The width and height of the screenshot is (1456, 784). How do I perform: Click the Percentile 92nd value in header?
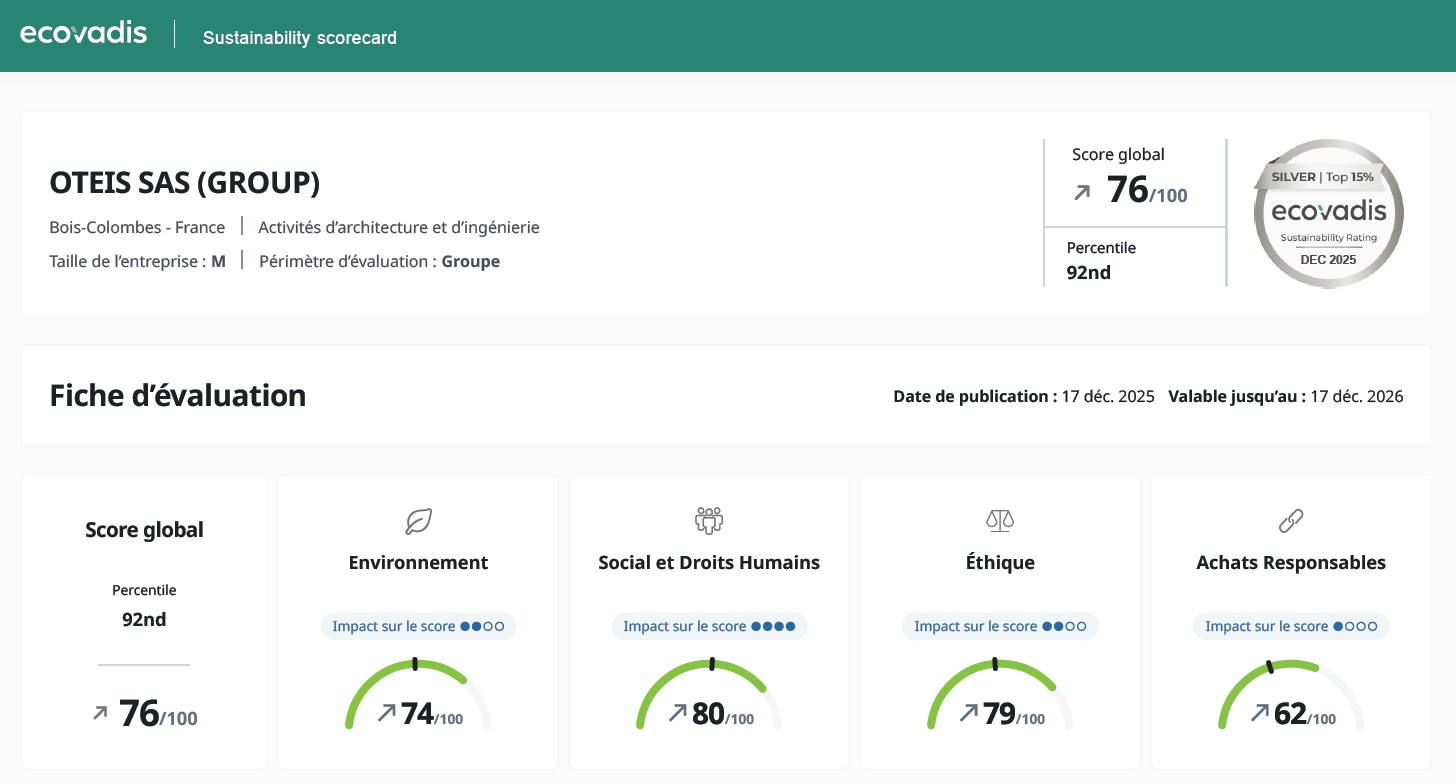coord(1088,272)
